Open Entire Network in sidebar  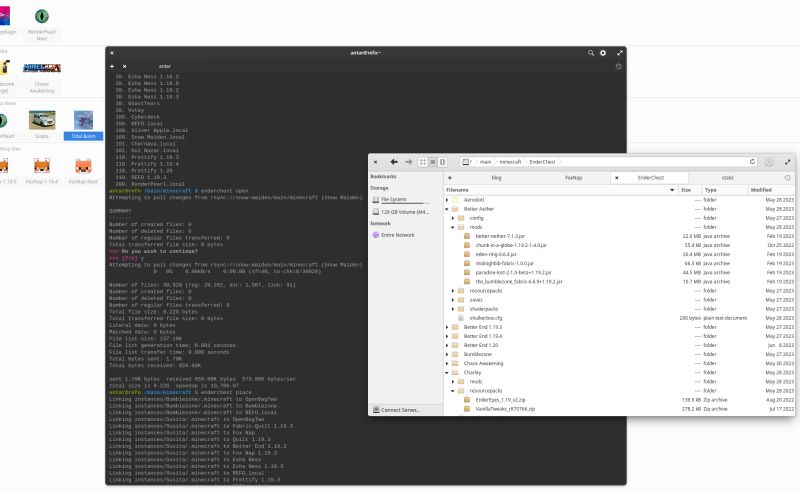pos(393,235)
